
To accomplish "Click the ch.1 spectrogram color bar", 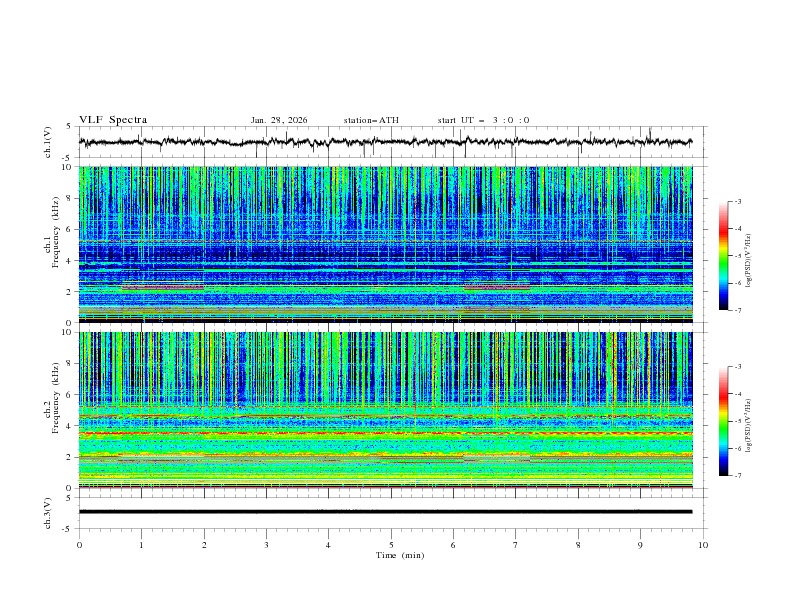I will (x=723, y=255).
